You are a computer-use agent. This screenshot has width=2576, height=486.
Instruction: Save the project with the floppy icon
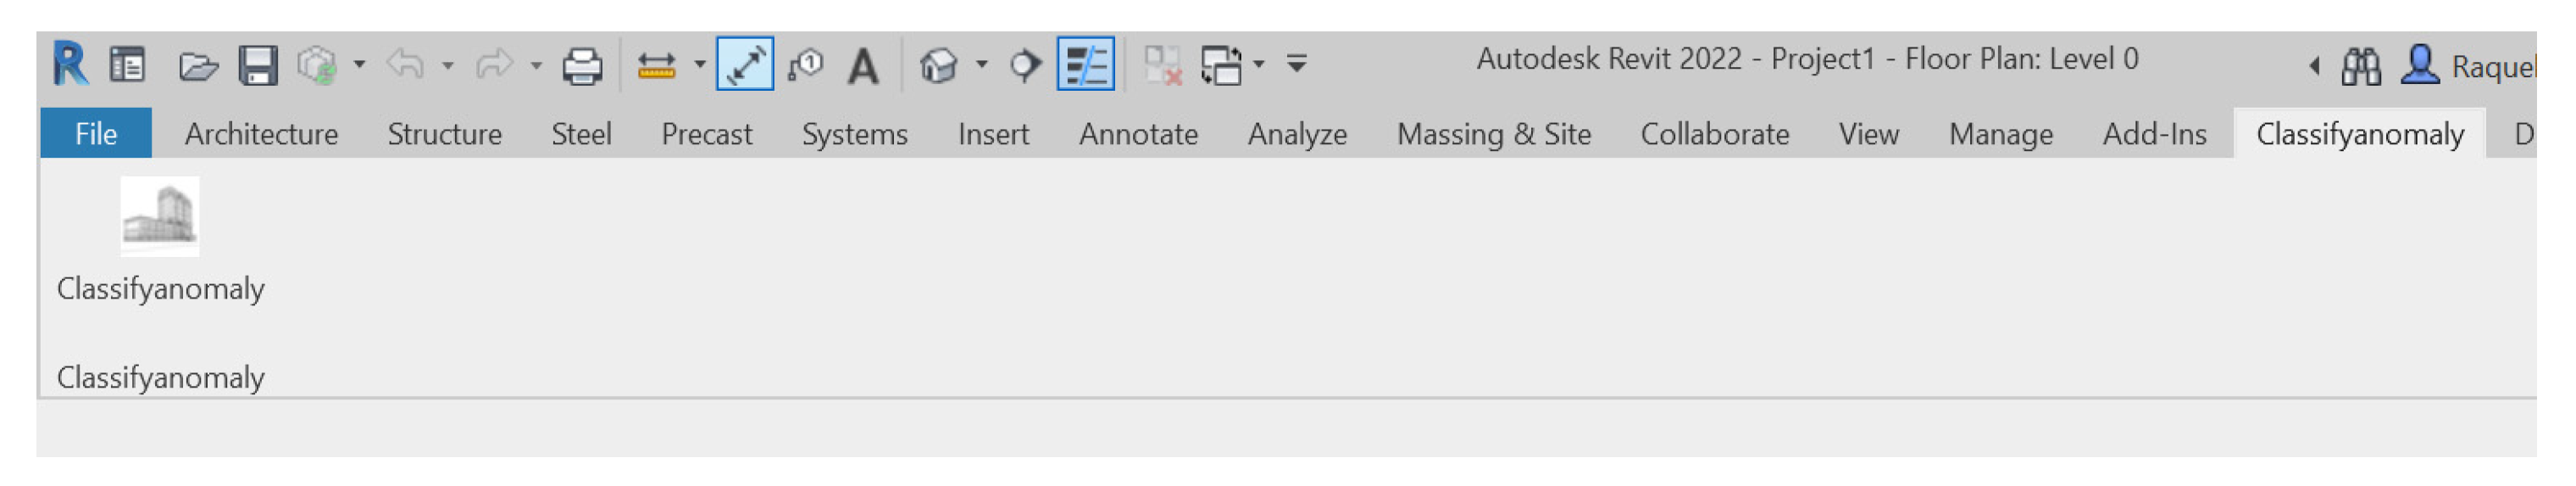257,66
